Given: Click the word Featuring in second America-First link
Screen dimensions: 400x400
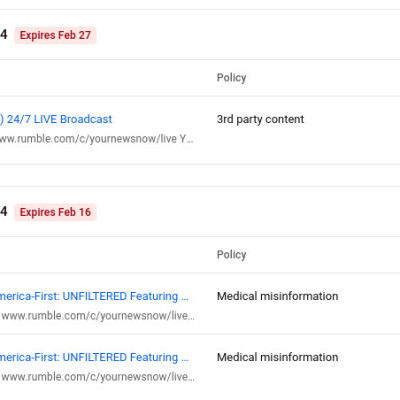Looking at the screenshot, I should click(154, 357).
